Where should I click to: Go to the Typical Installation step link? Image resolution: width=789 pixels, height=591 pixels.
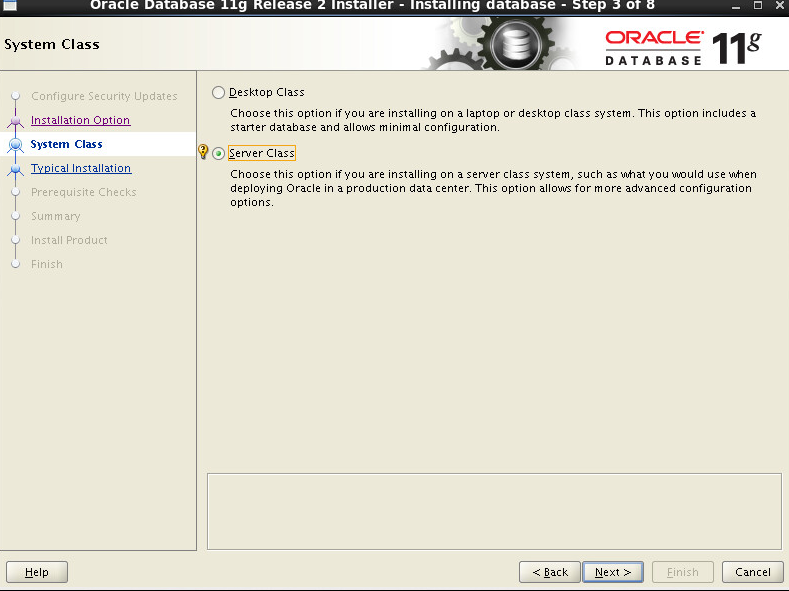point(81,168)
